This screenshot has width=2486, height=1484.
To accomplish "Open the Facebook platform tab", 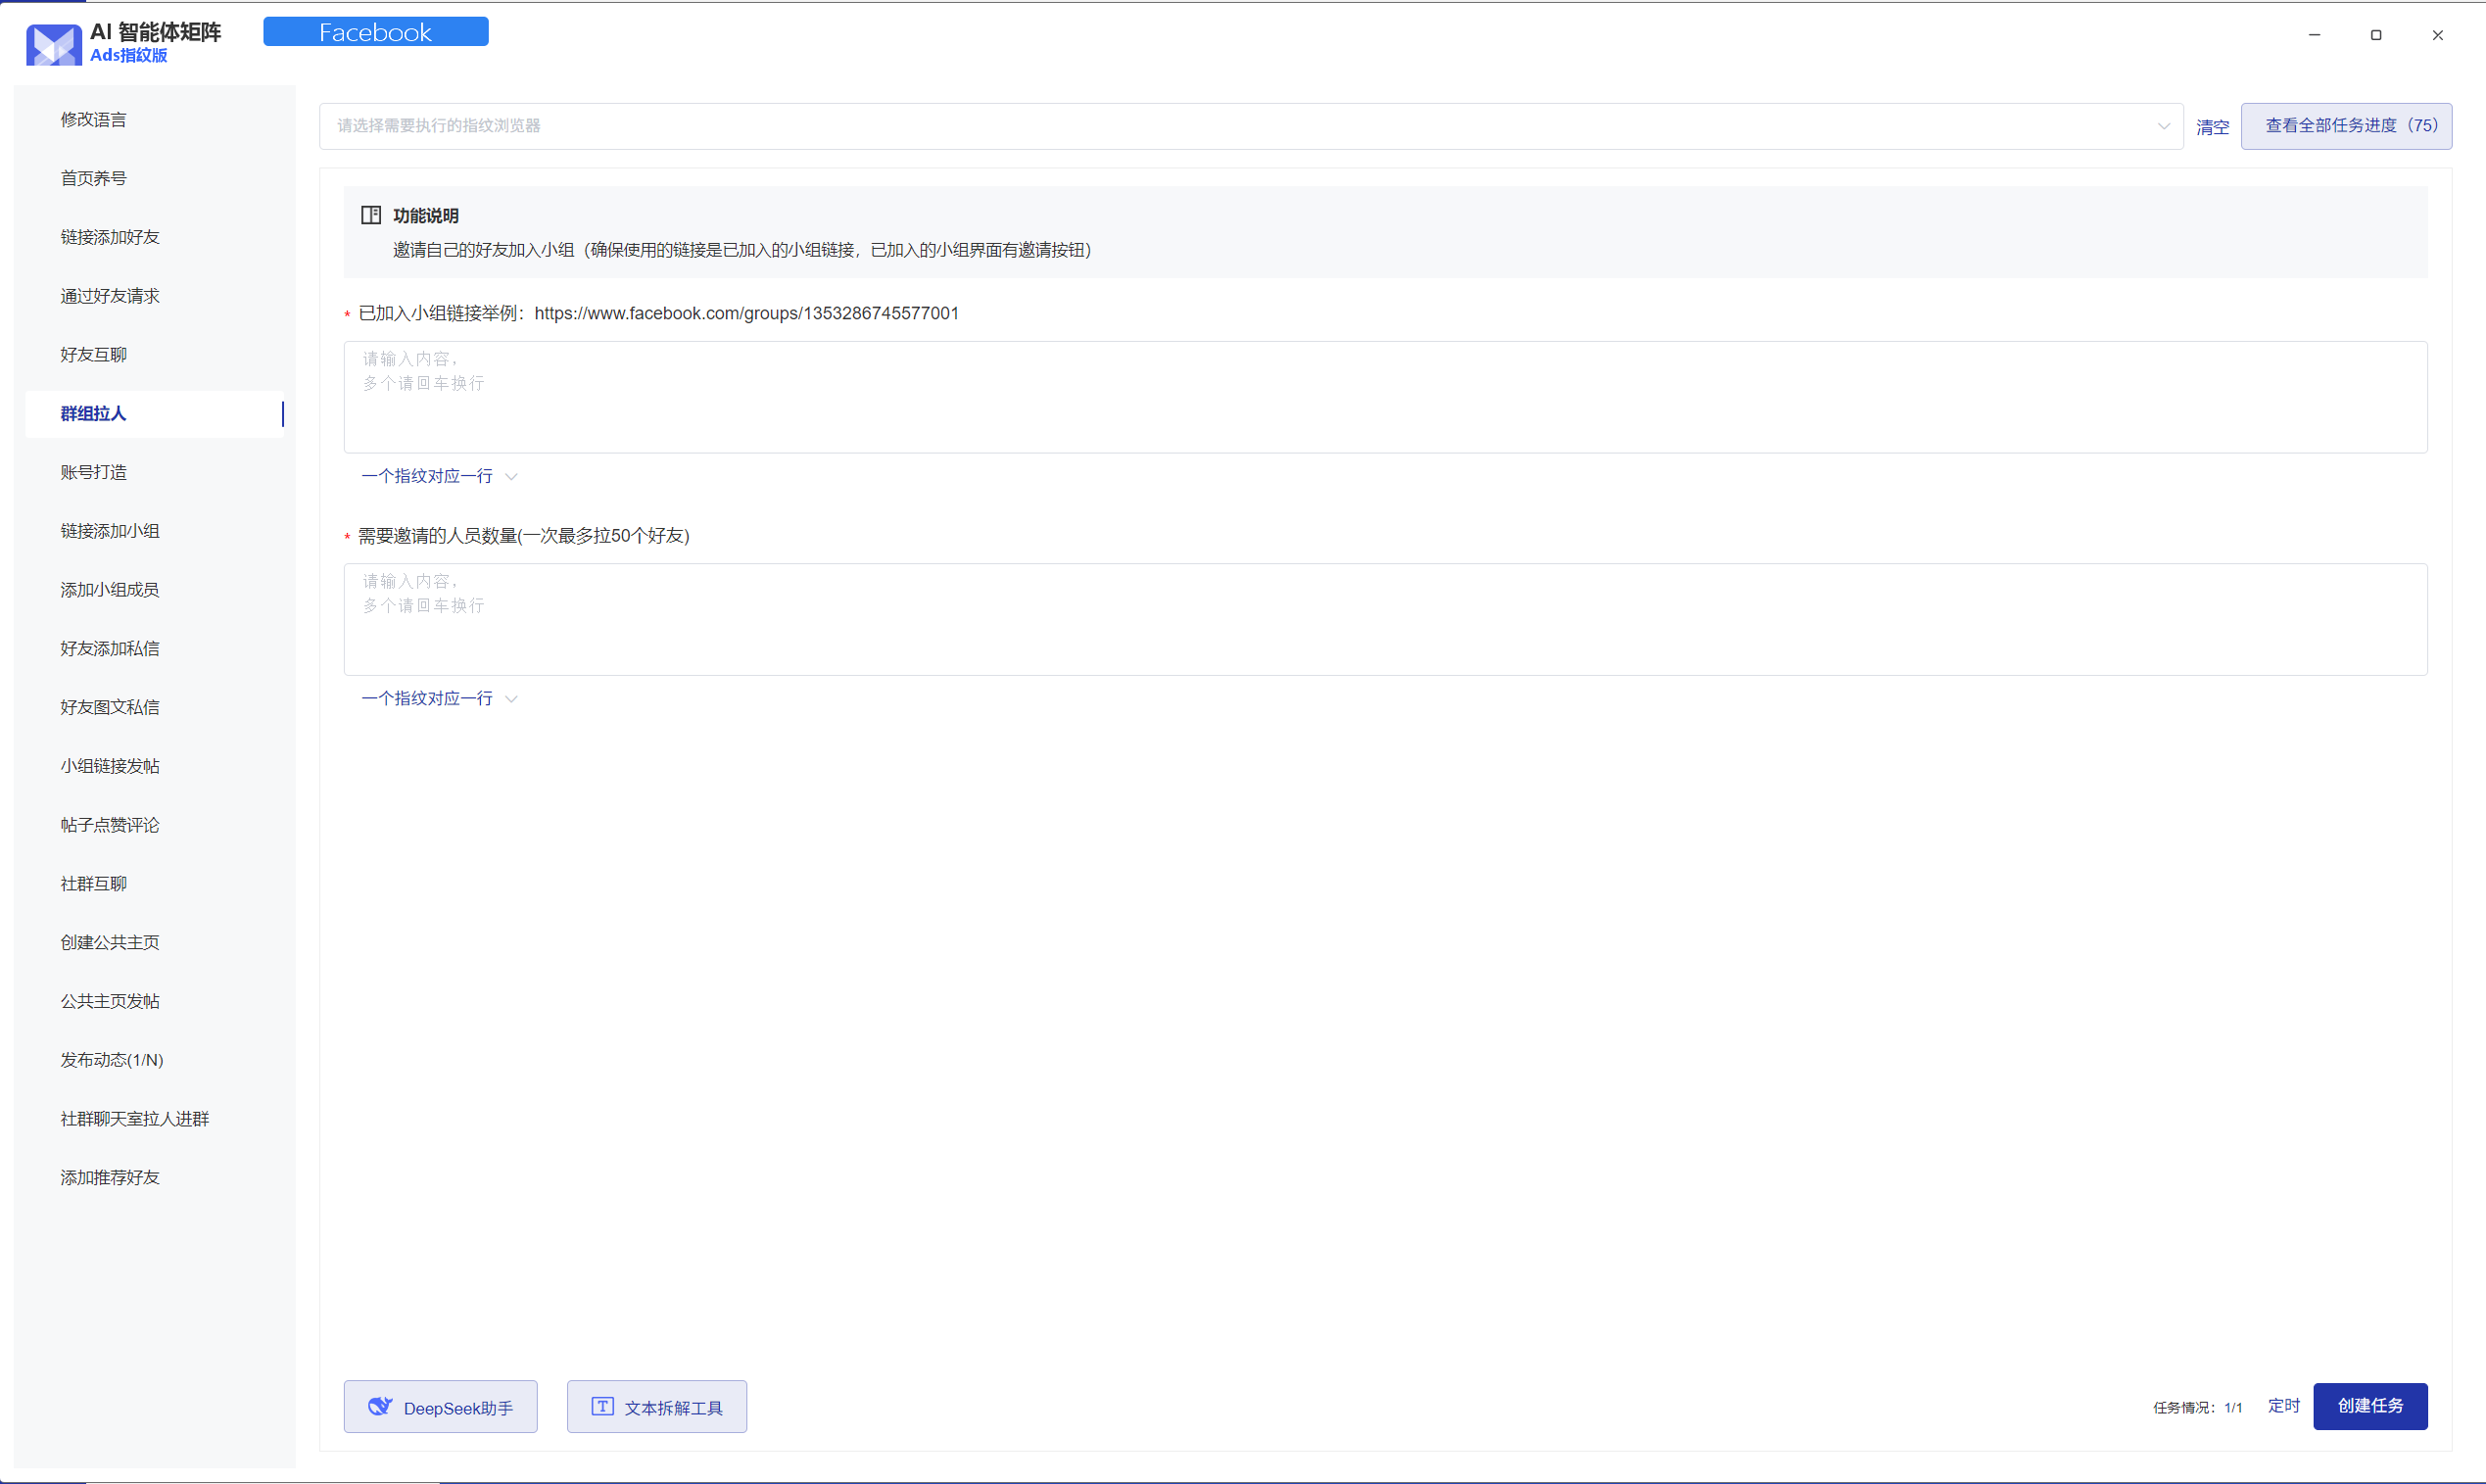I will pos(375,32).
